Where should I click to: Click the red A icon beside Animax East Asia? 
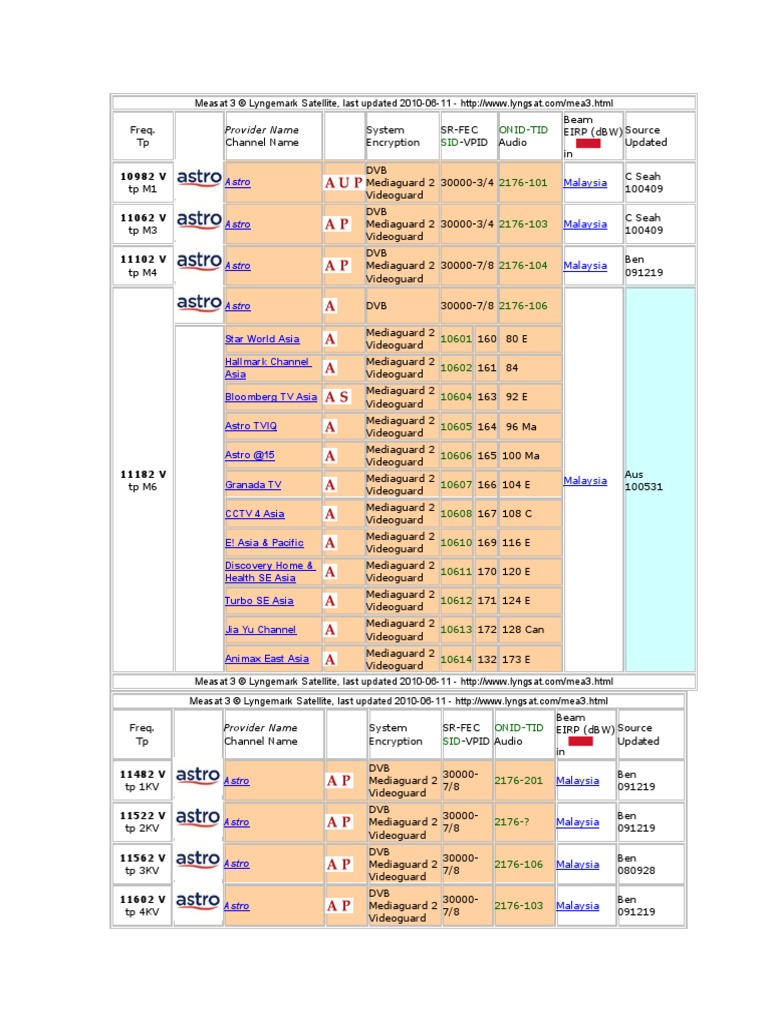330,660
